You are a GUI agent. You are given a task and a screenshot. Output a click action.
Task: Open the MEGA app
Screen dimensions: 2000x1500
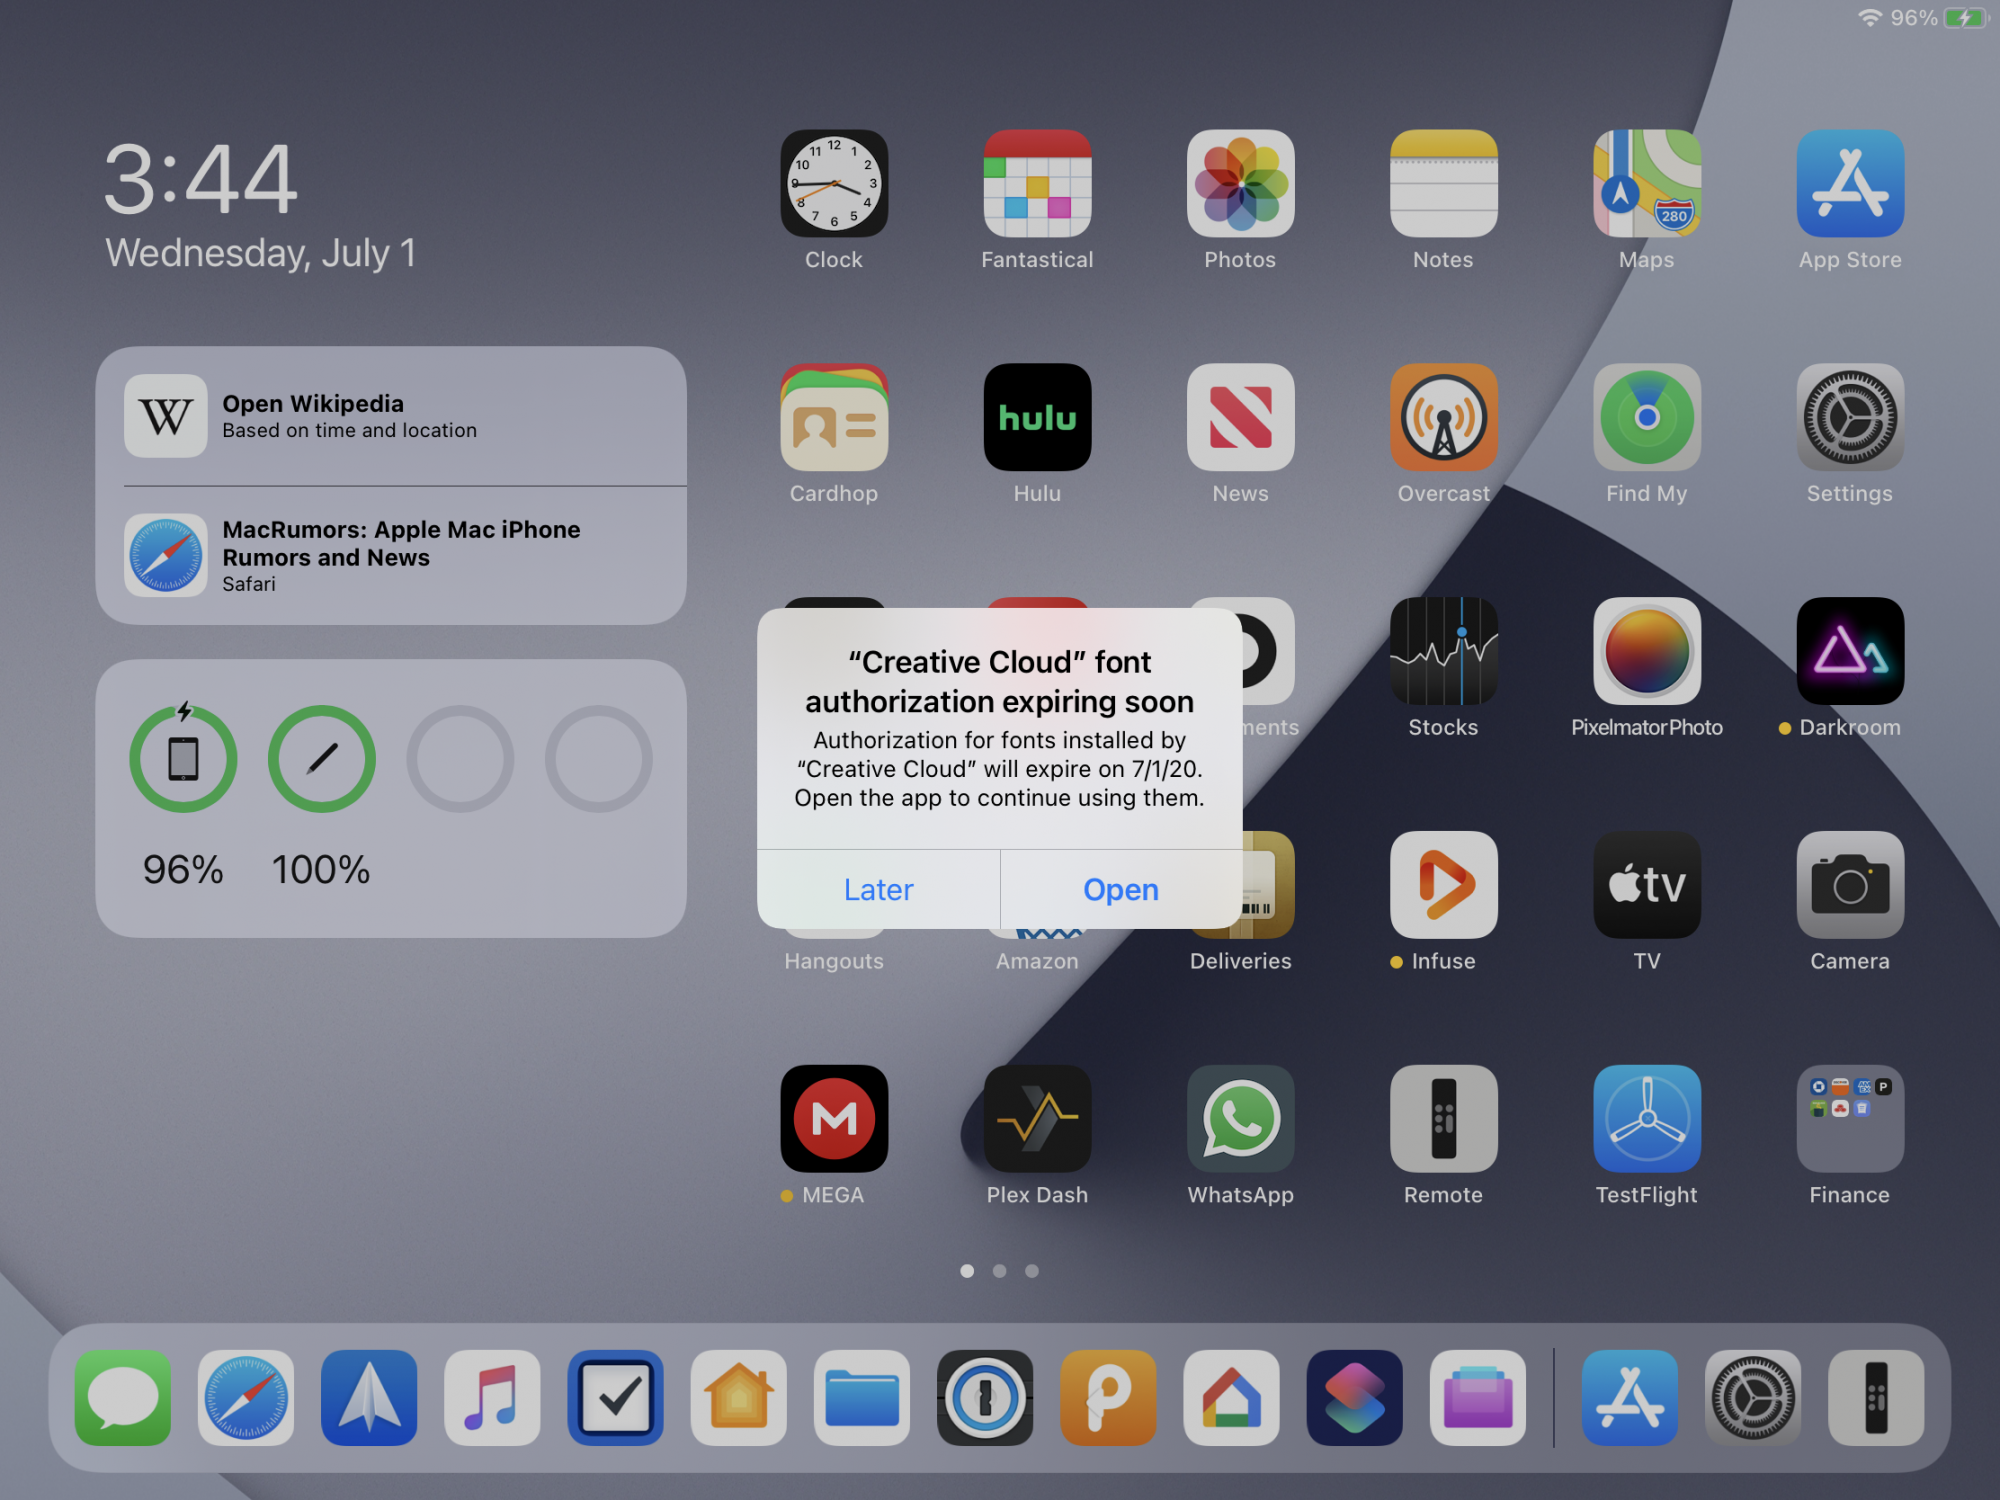[x=834, y=1119]
